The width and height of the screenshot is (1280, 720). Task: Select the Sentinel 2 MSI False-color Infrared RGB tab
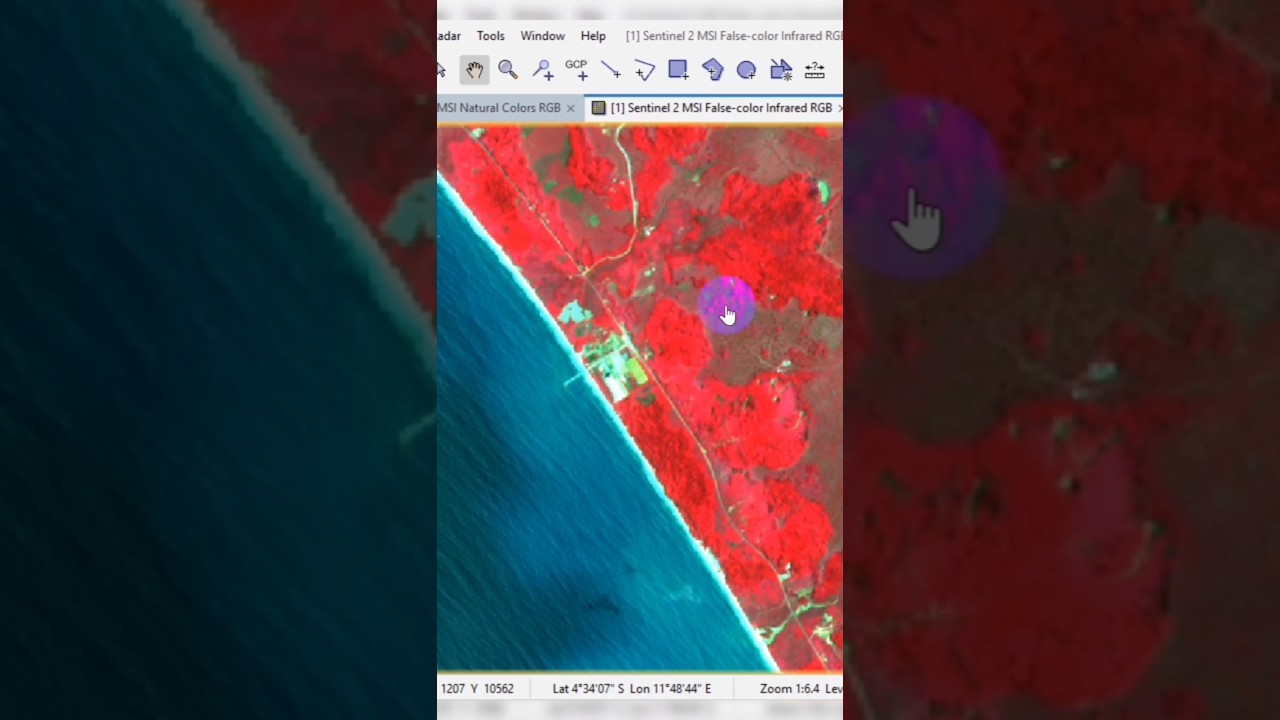click(720, 108)
